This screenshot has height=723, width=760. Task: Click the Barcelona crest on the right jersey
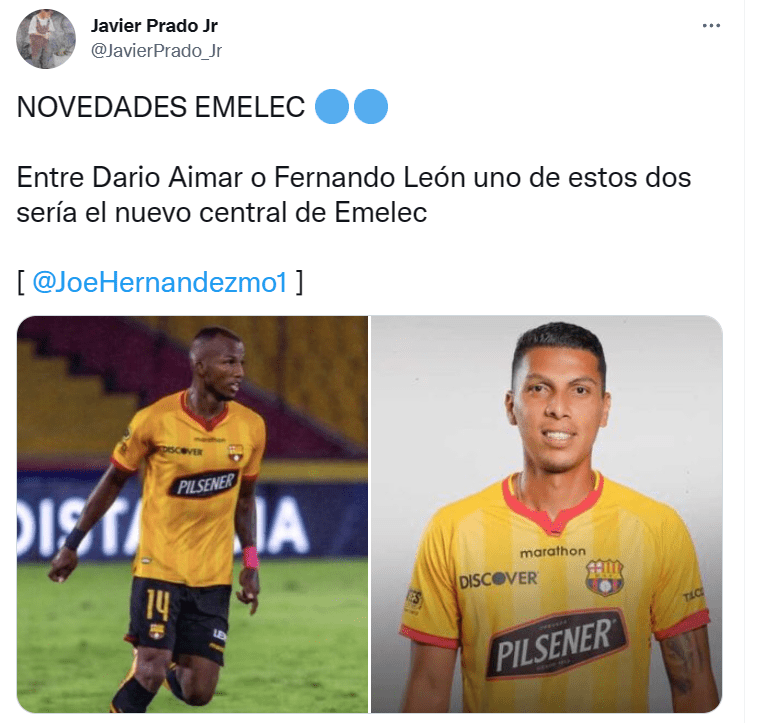pos(604,577)
